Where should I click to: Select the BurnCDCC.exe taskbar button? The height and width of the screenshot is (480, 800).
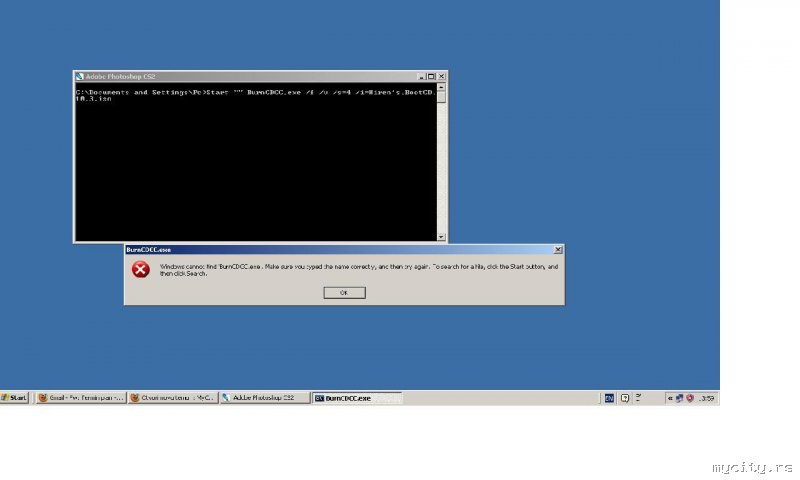(x=357, y=398)
